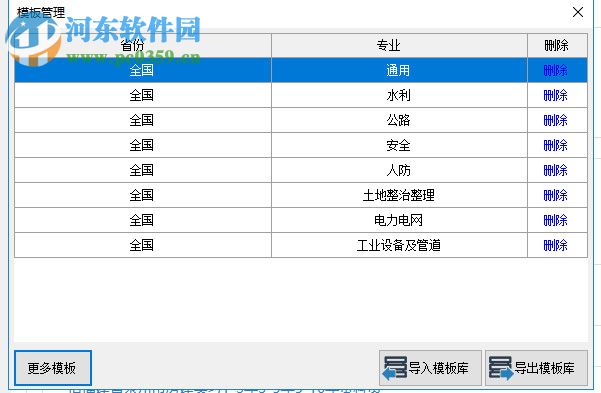Click 全国 in the 水利 row

141,95
